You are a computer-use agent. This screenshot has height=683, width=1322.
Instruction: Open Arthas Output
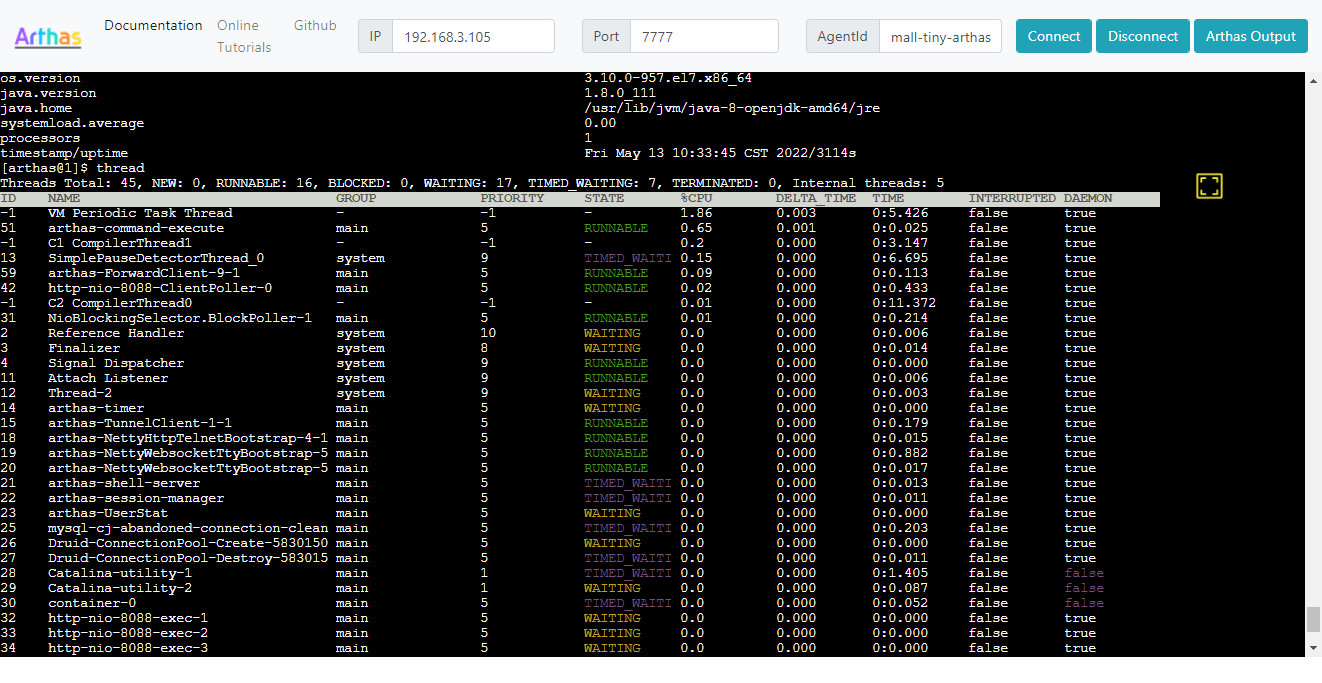1250,36
